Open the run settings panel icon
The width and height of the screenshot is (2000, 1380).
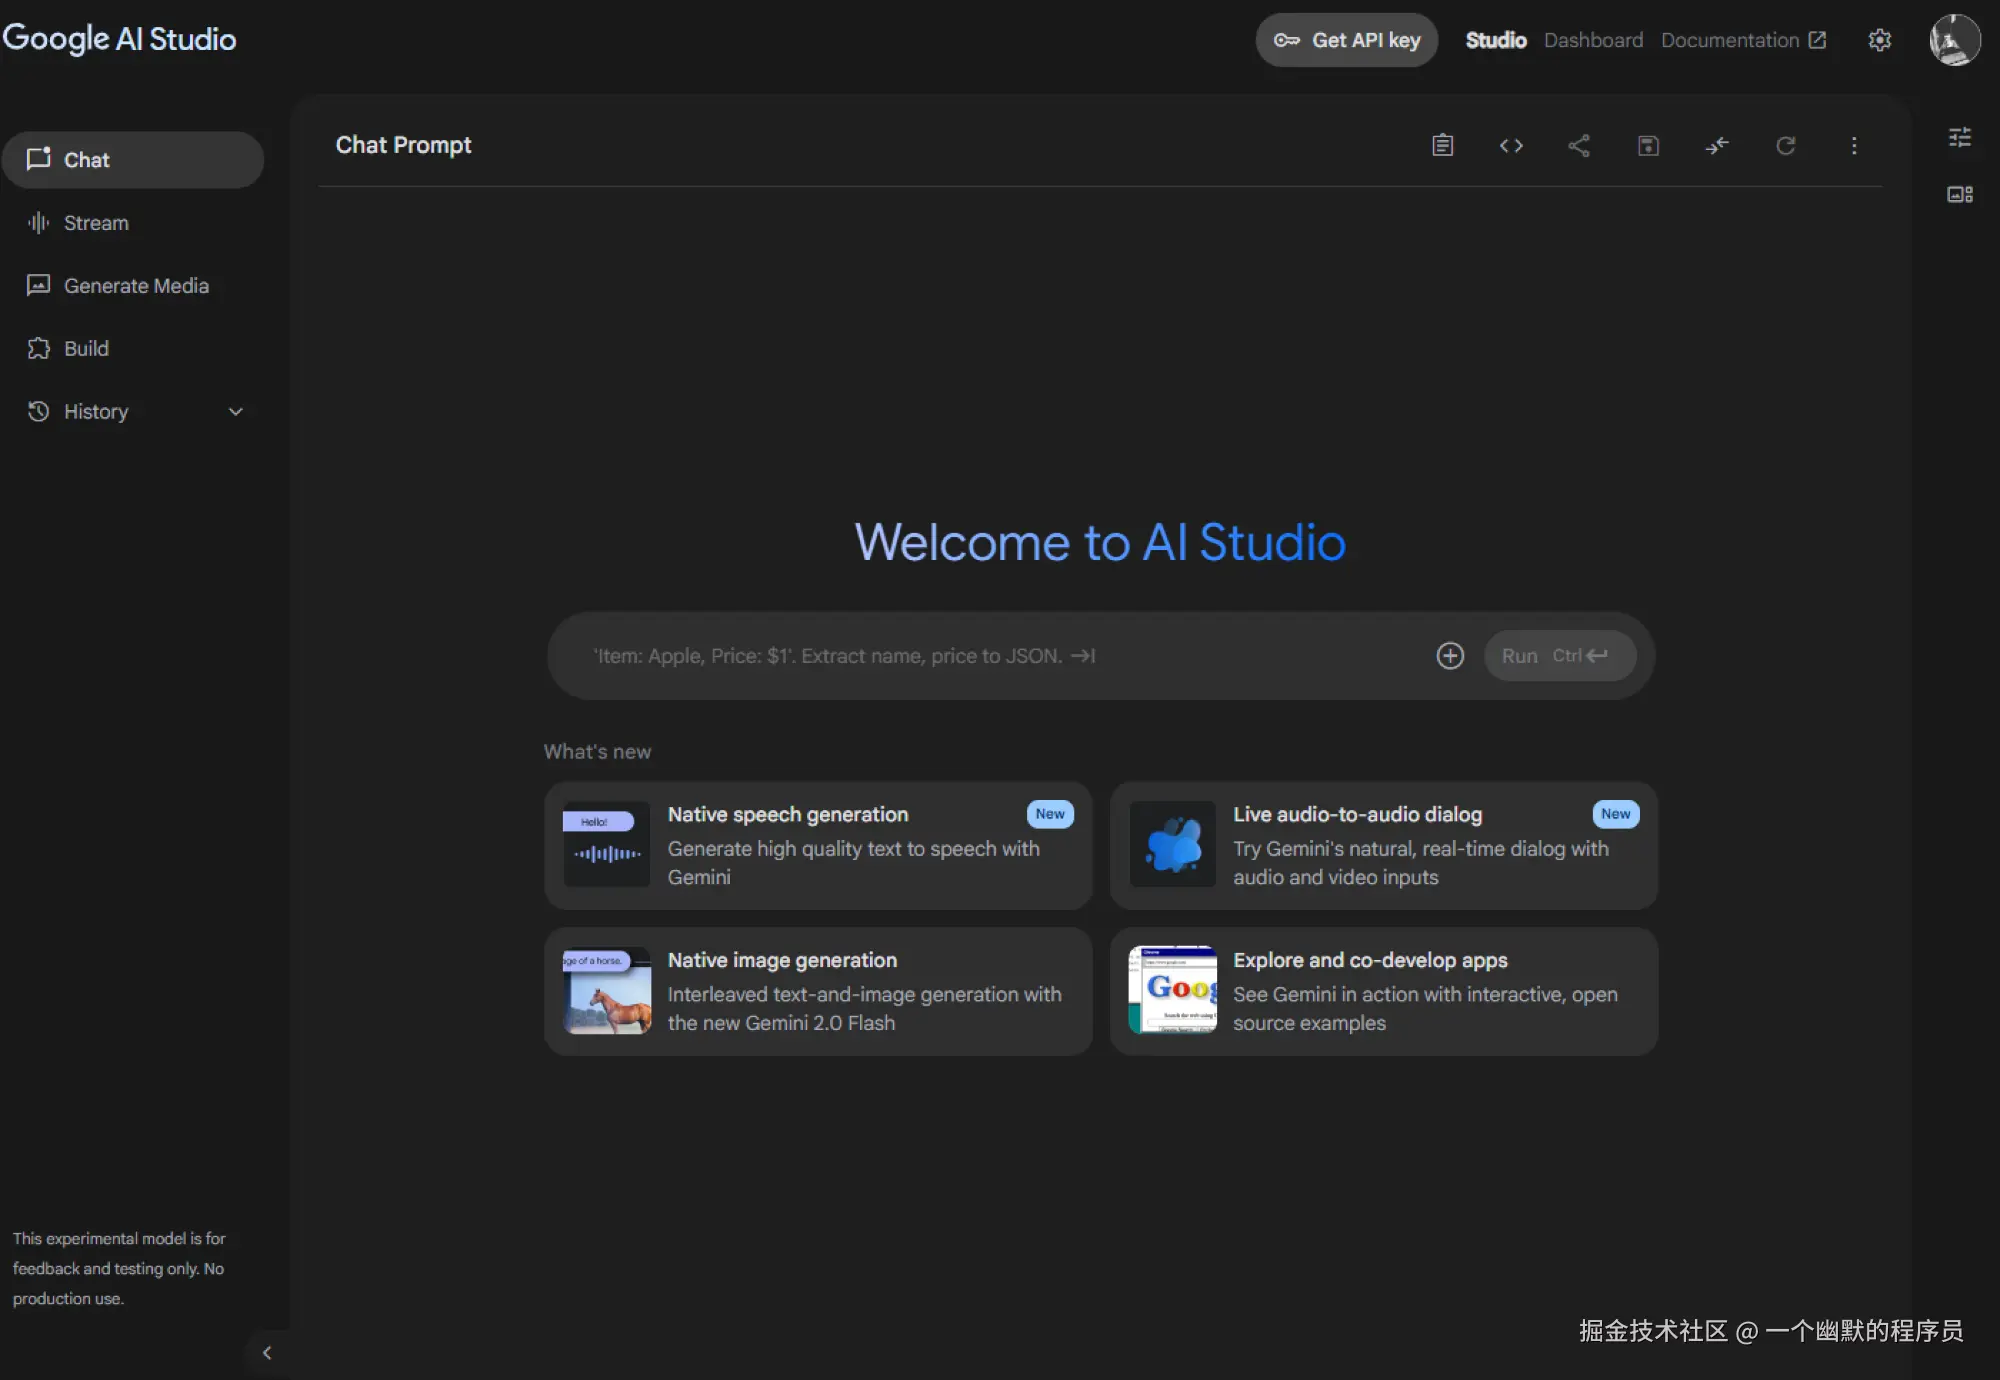(1959, 137)
